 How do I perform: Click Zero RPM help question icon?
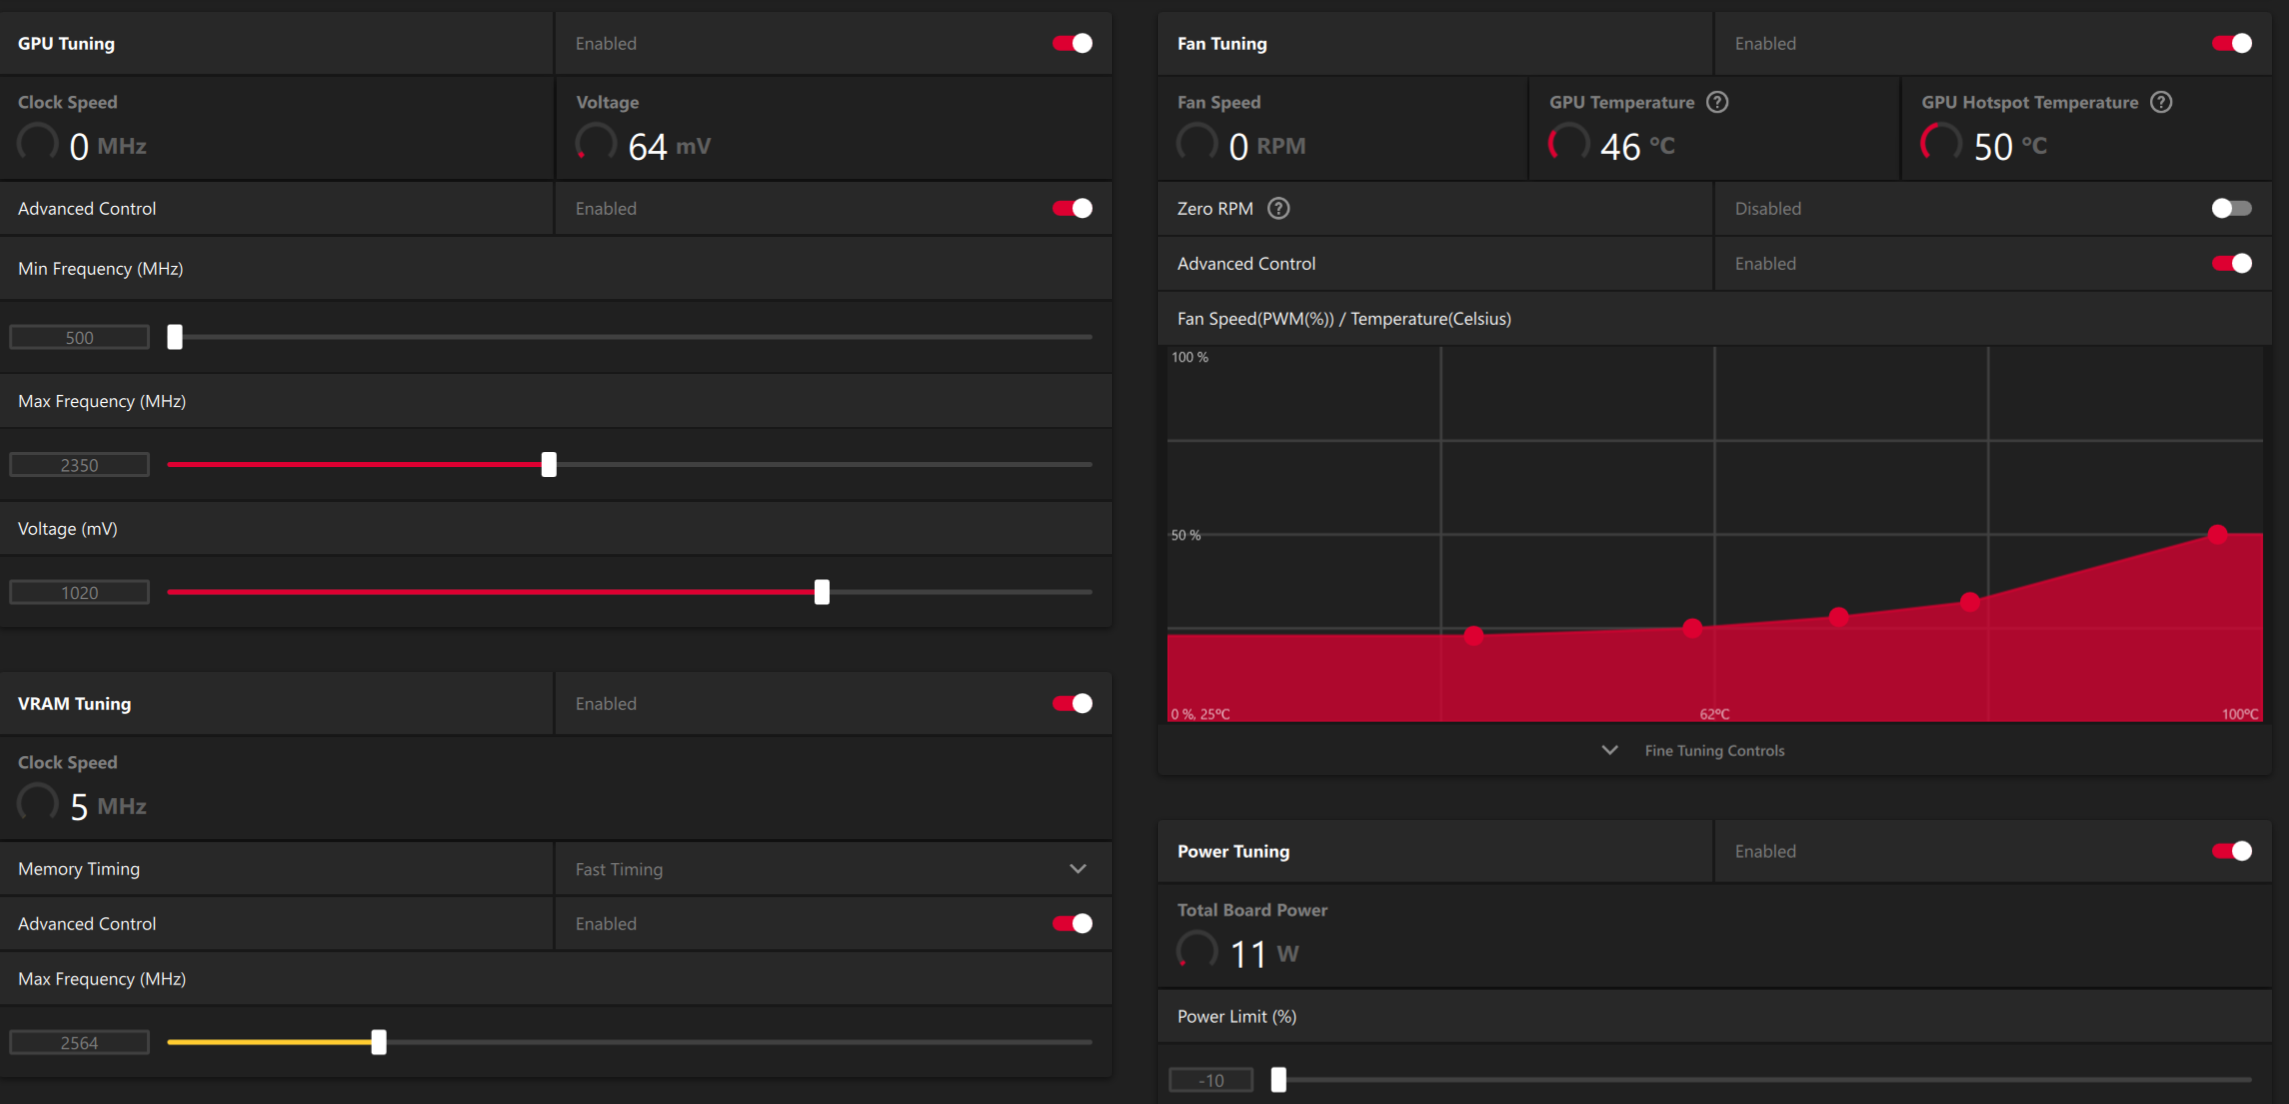(x=1278, y=208)
